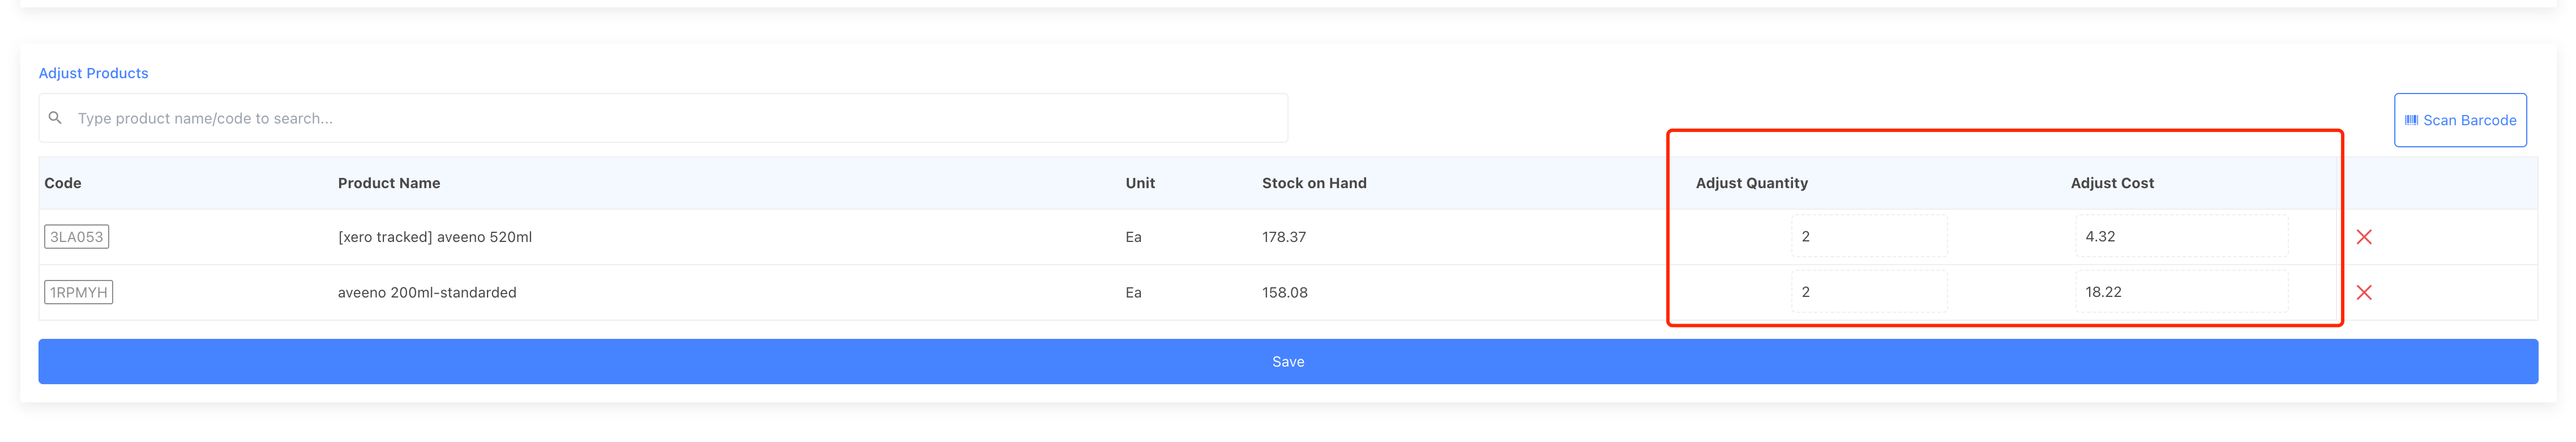Edit Adjust Quantity for aveeno 520ml
Viewport: 2576px width, 442px height.
[1869, 237]
